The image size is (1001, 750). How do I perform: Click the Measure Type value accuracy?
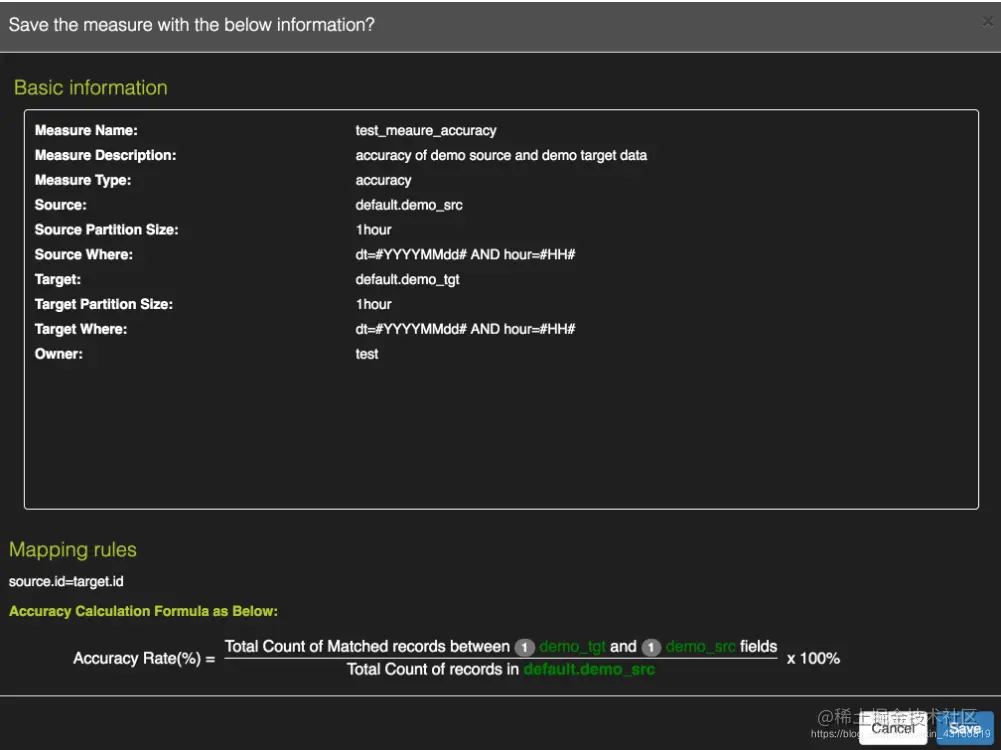[x=383, y=180]
